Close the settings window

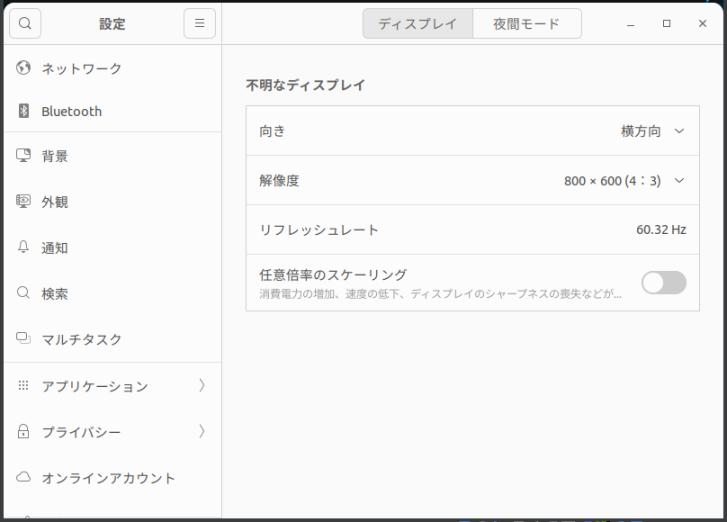pyautogui.click(x=702, y=24)
